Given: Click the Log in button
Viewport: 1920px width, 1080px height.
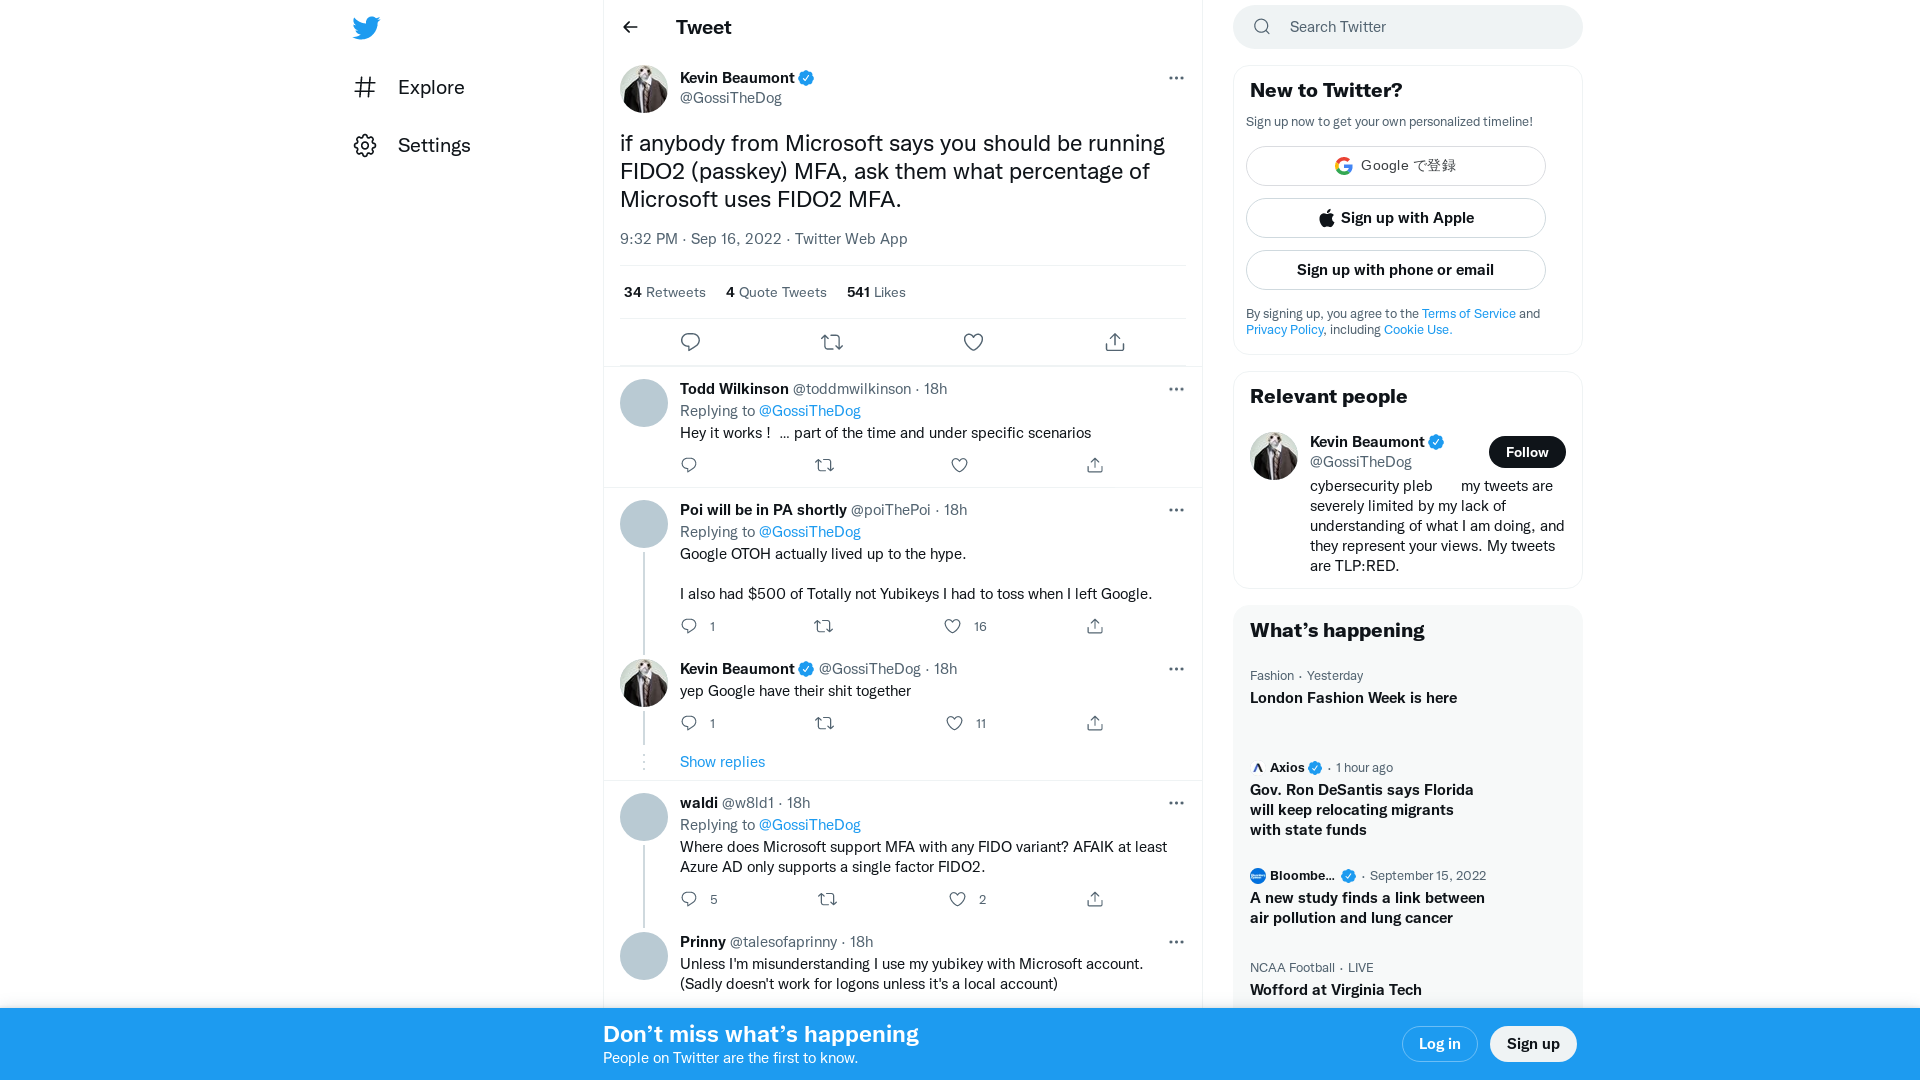Looking at the screenshot, I should point(1439,1043).
